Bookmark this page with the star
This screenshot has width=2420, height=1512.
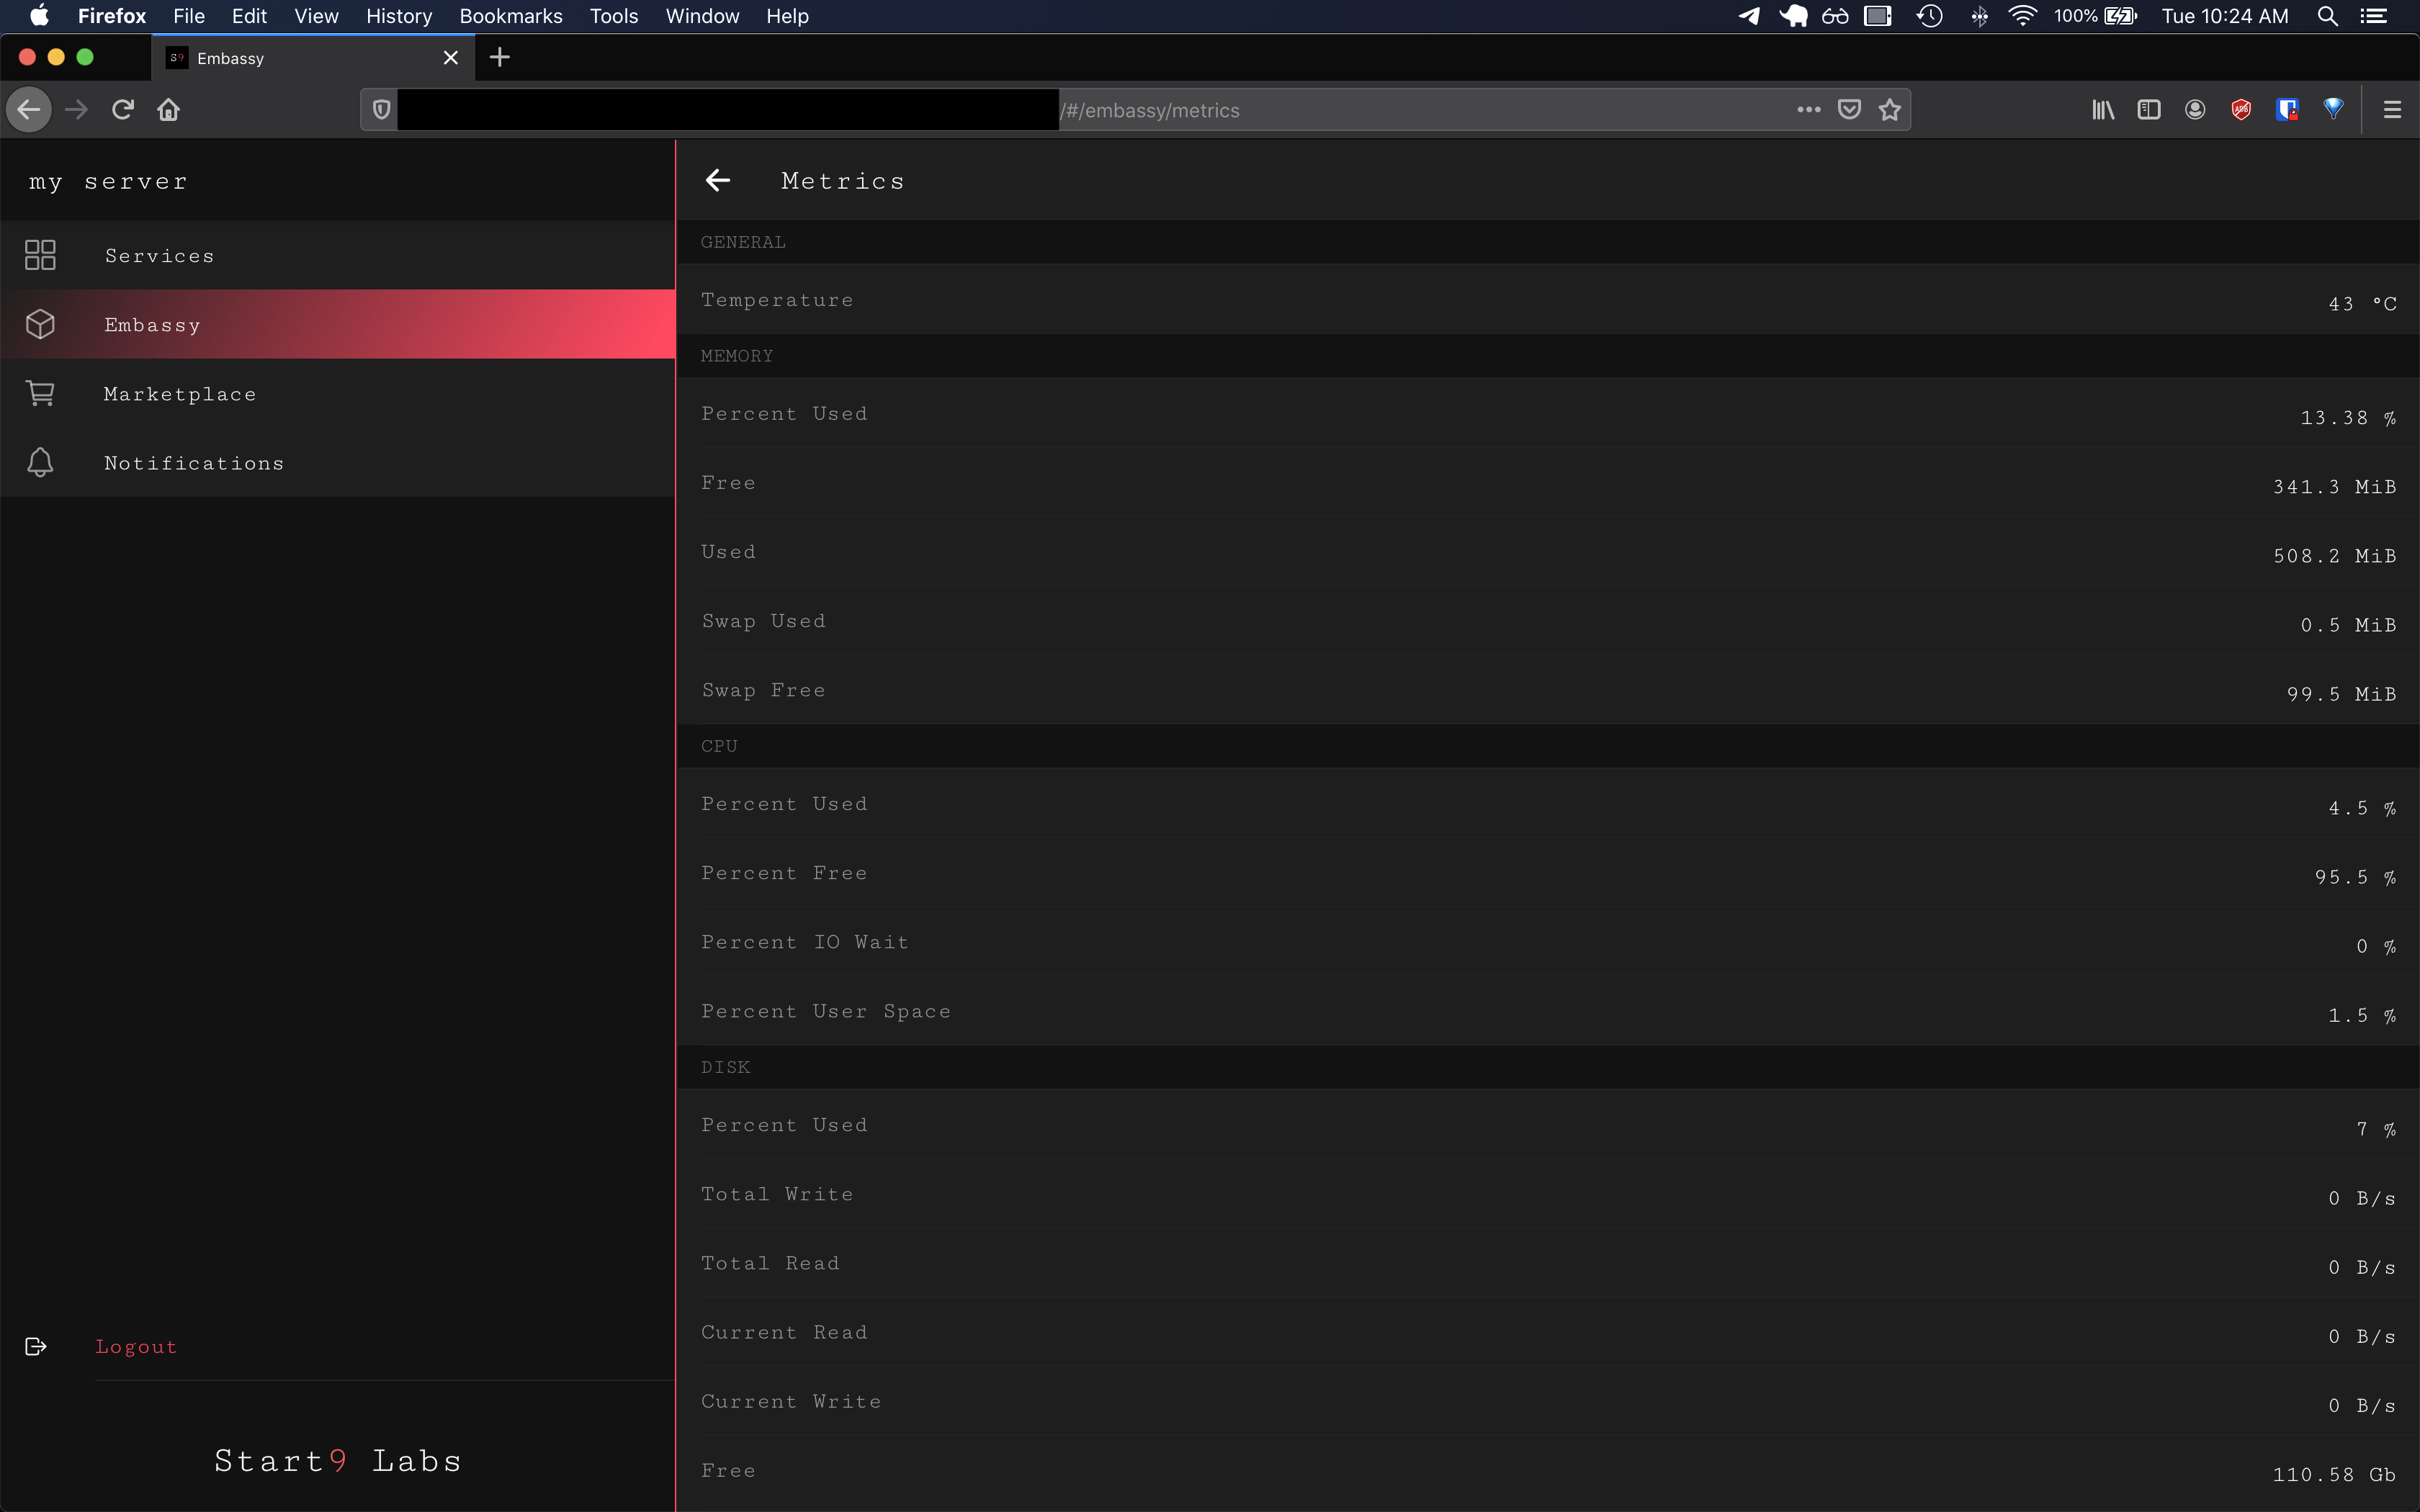[x=1889, y=110]
